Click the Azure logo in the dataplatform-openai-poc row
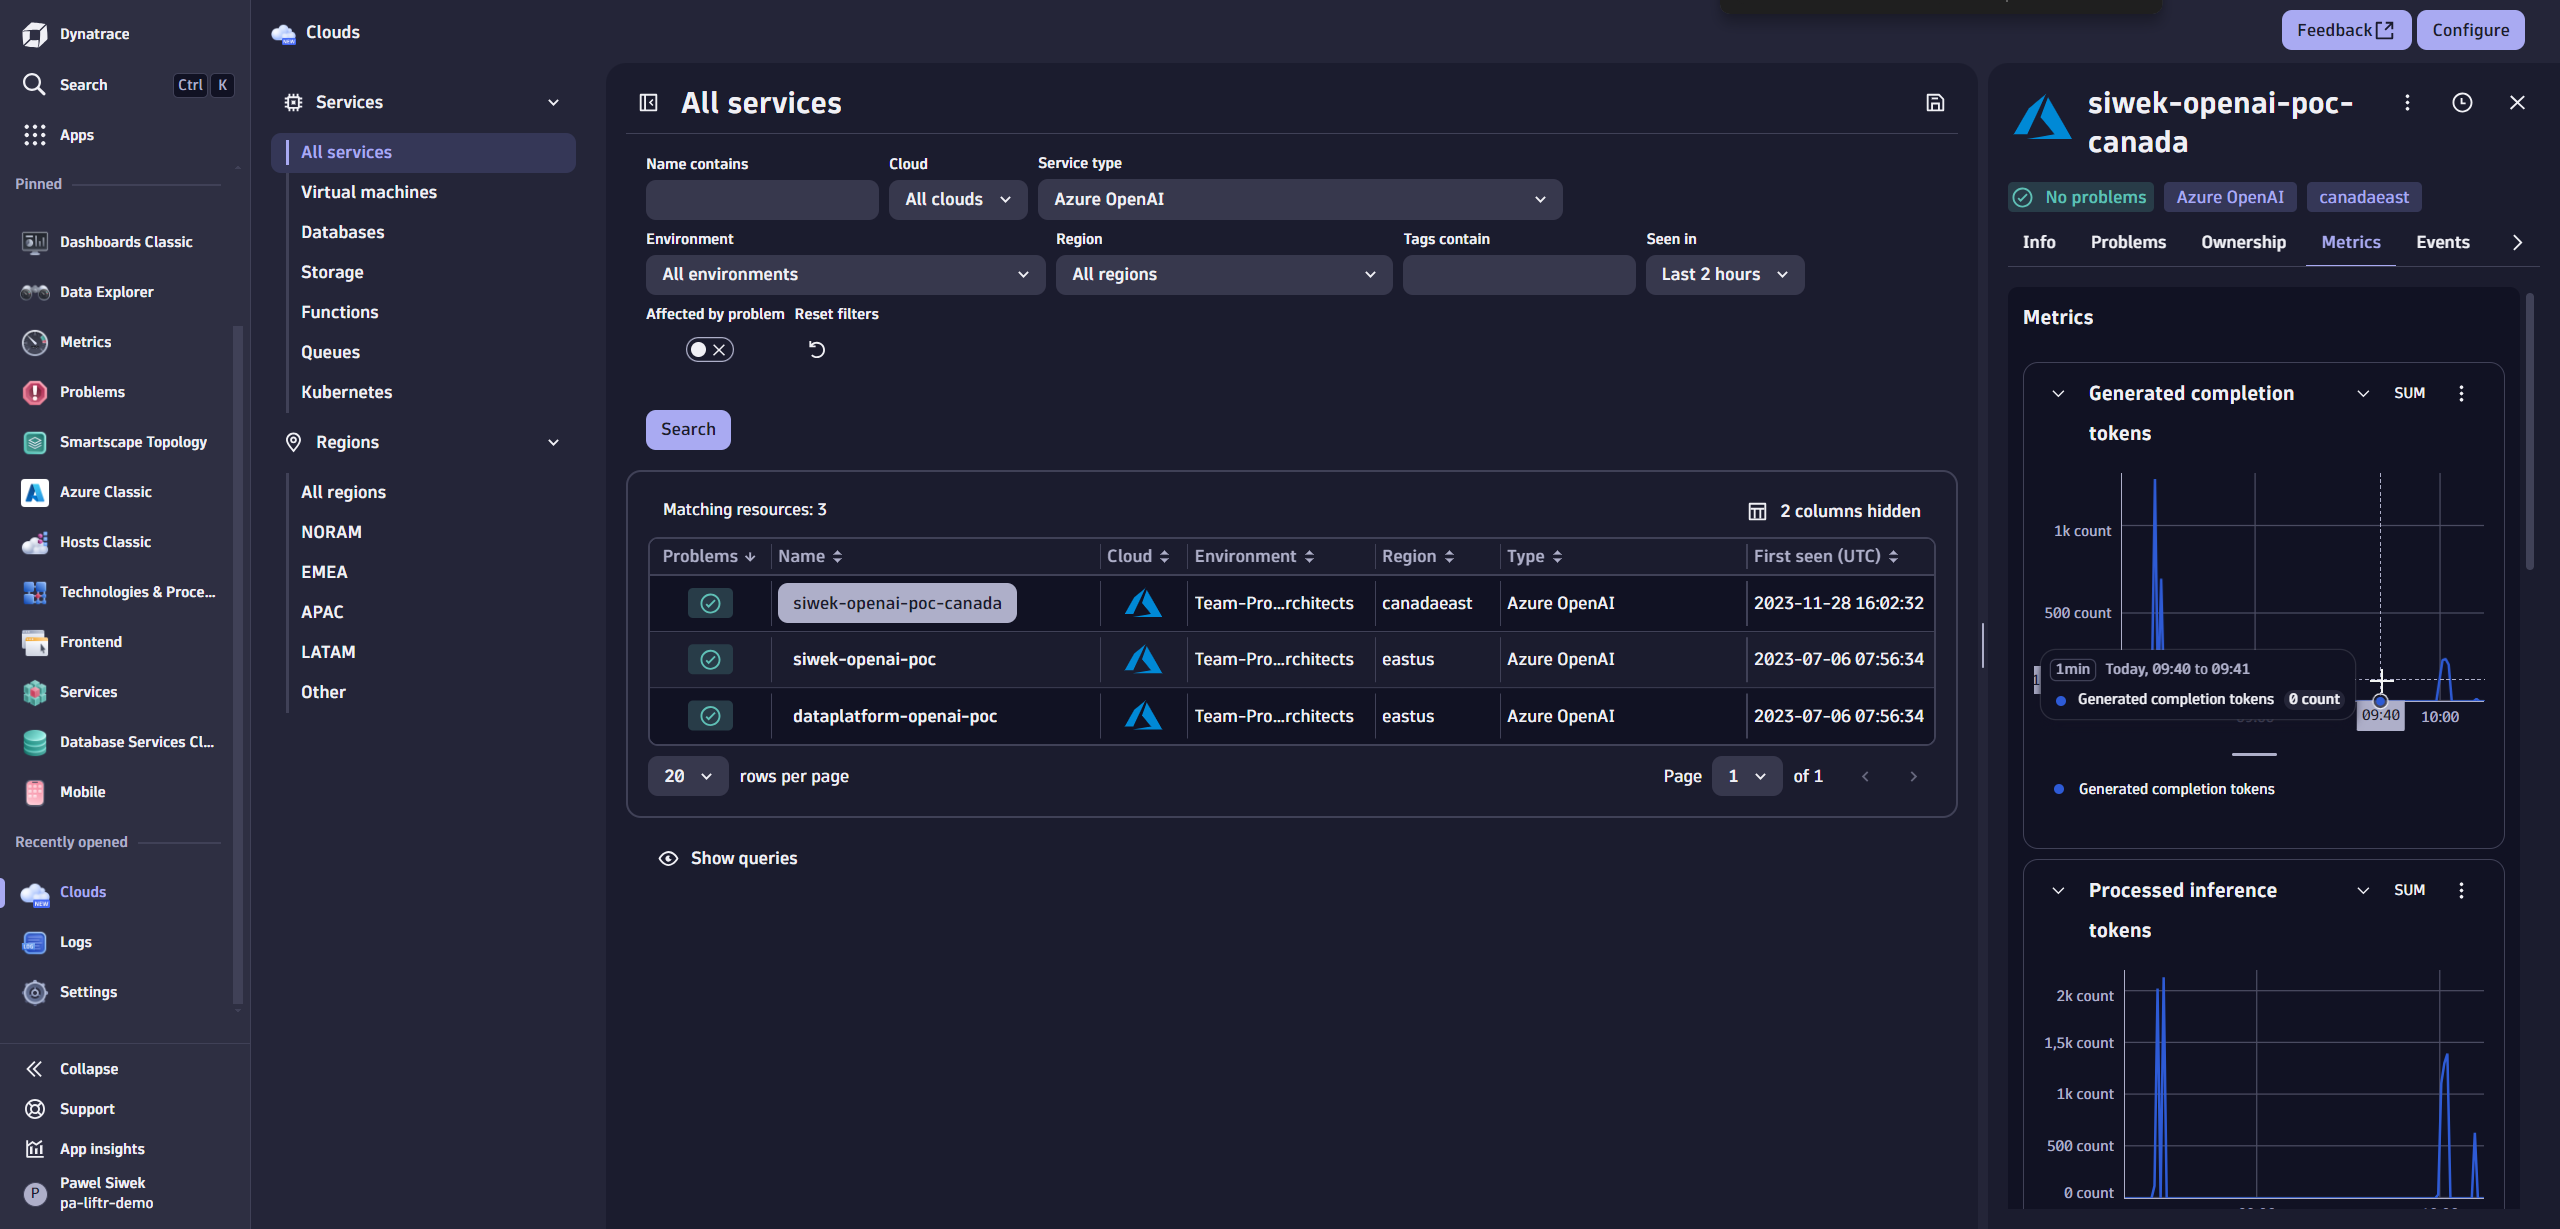The width and height of the screenshot is (2560, 1229). click(1142, 715)
